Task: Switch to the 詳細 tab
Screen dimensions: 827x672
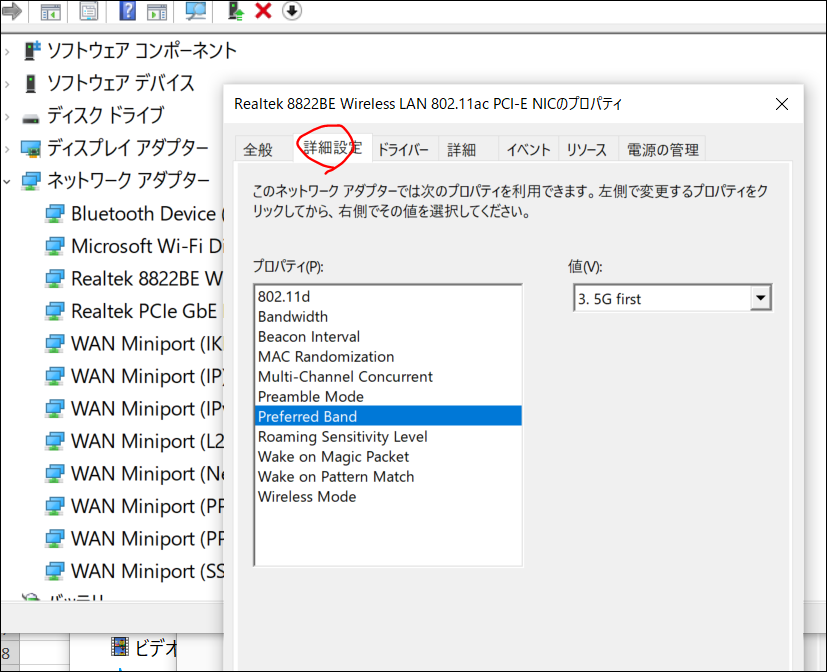Action: pos(461,150)
